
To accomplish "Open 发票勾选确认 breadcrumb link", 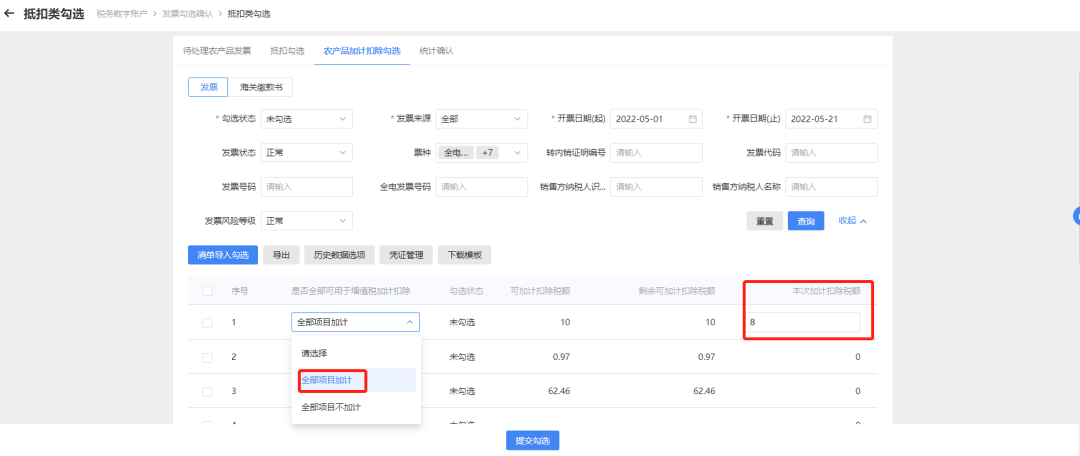I will [x=187, y=14].
